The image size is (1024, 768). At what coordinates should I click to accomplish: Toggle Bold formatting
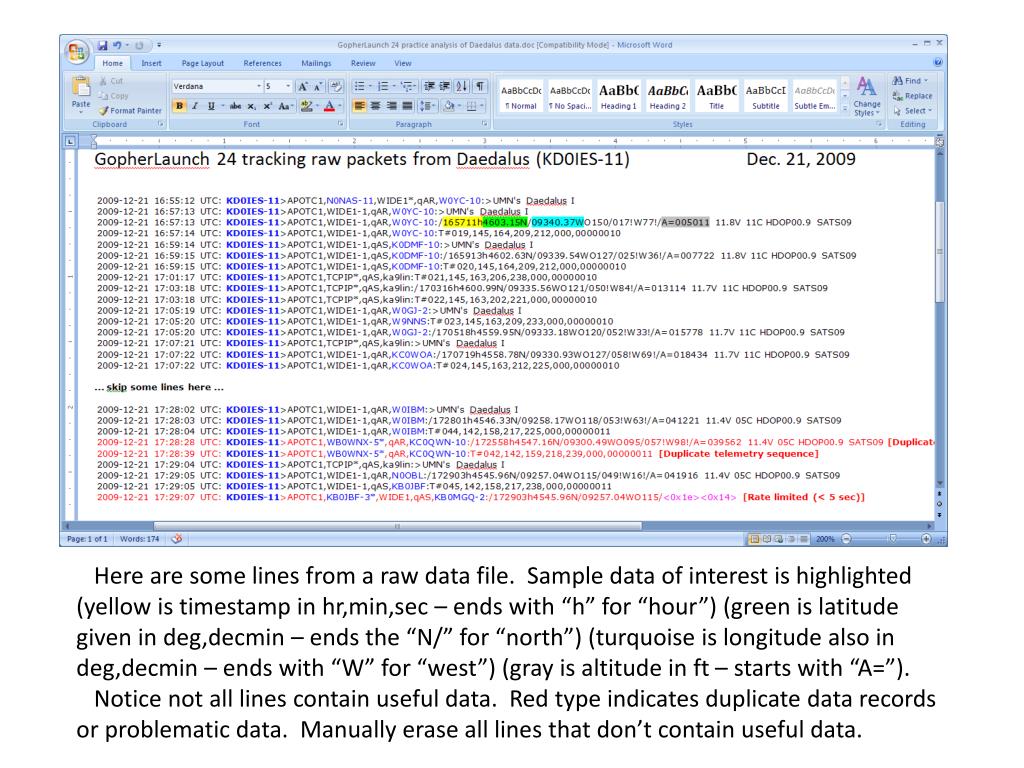(180, 106)
